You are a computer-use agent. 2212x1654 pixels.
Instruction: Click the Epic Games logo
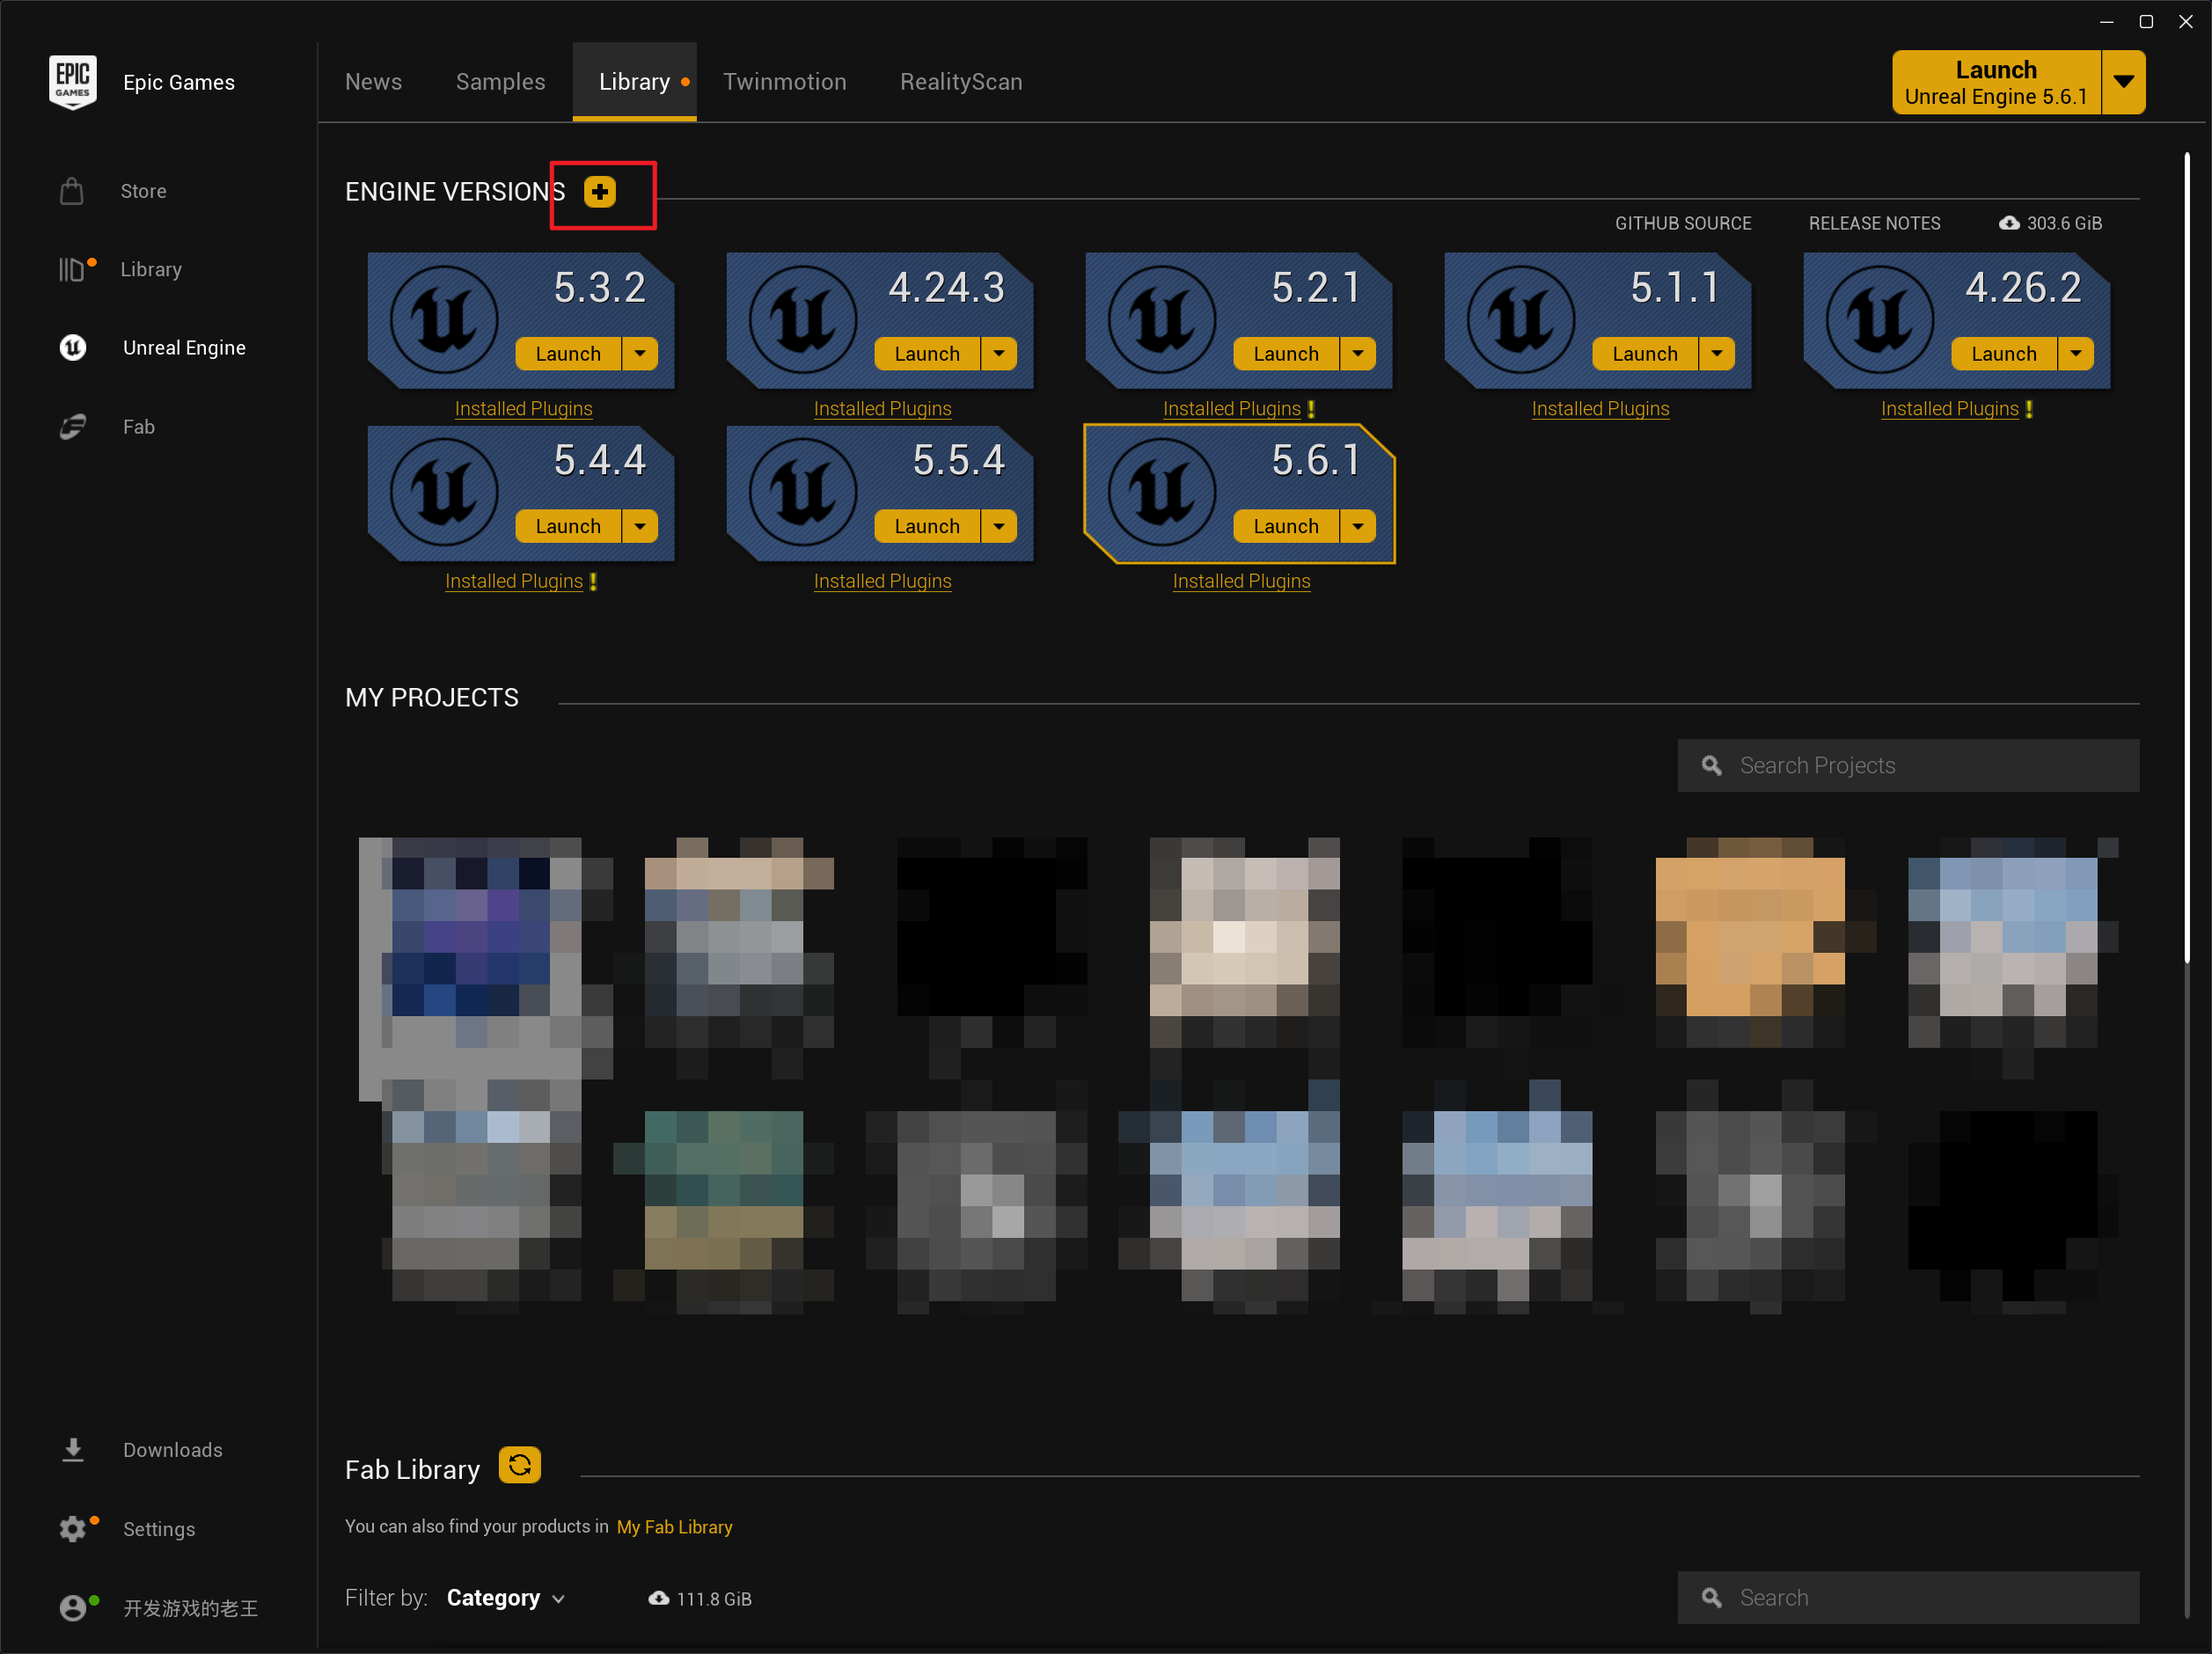click(x=73, y=82)
